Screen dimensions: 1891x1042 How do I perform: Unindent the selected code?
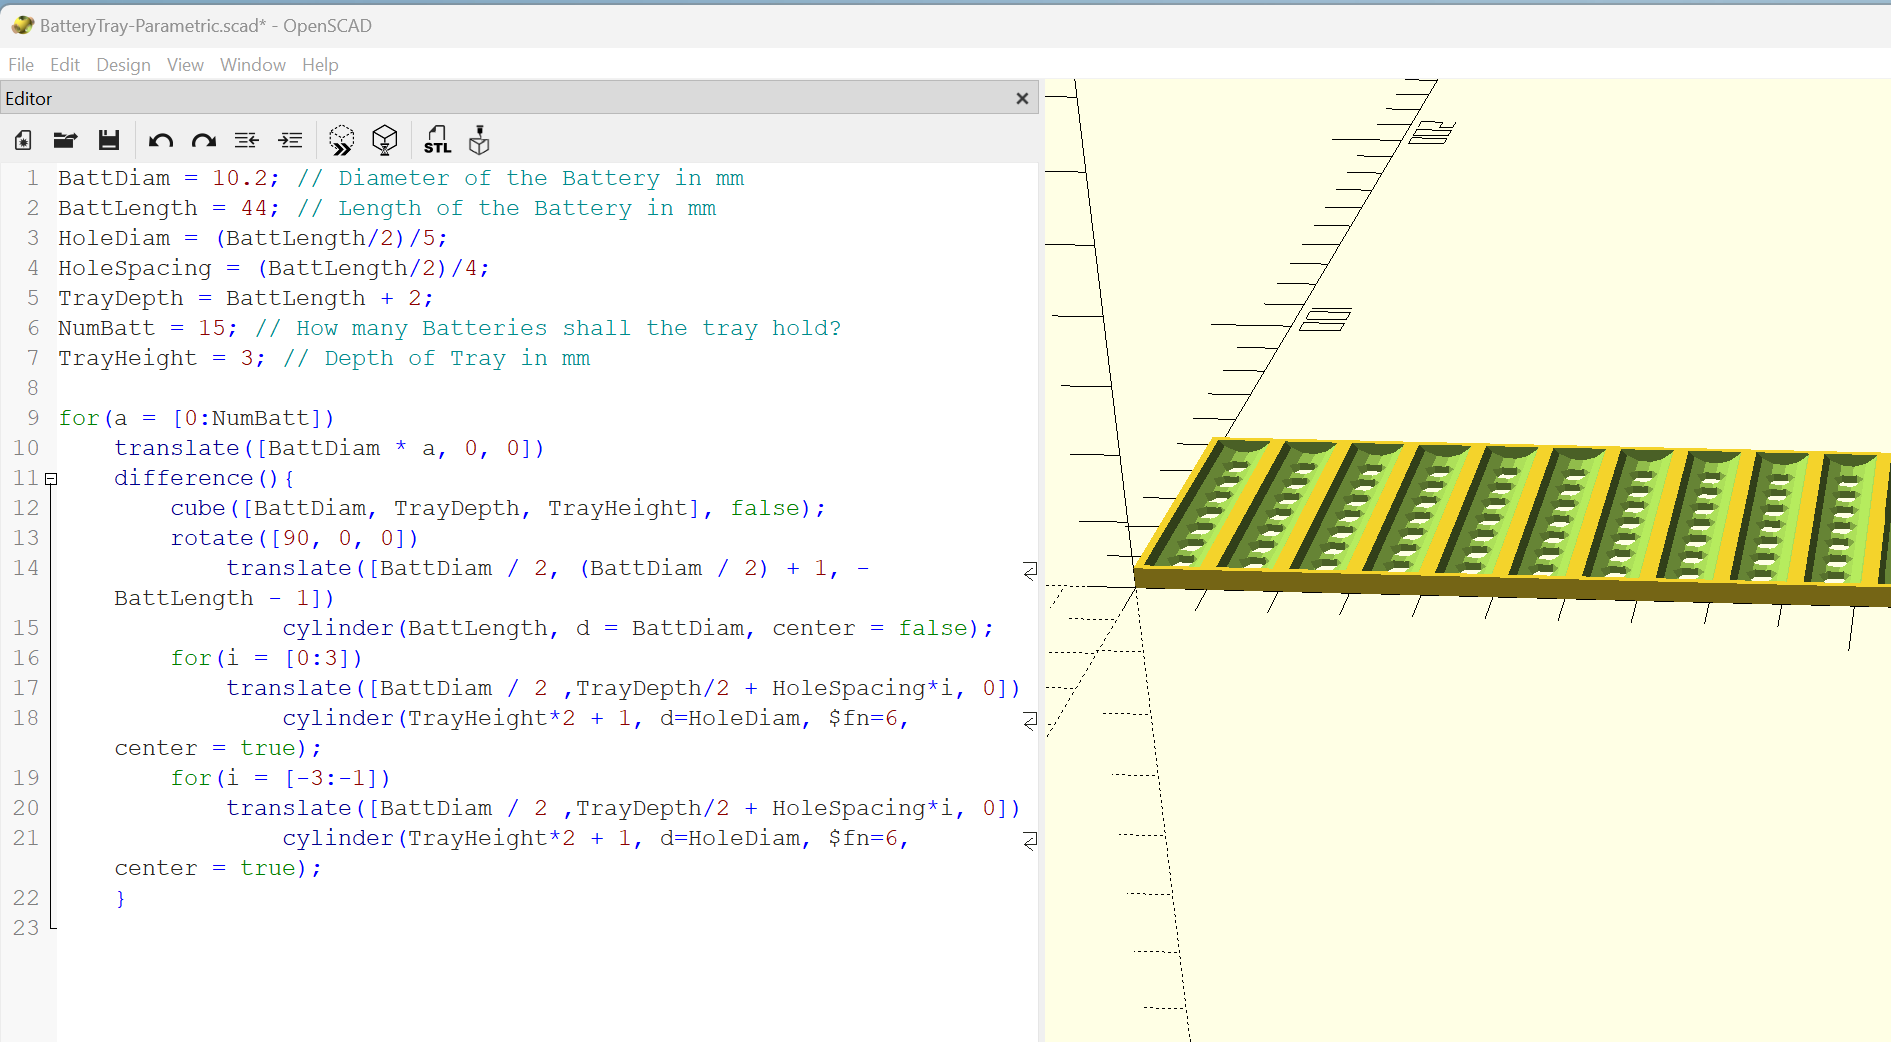pyautogui.click(x=247, y=141)
